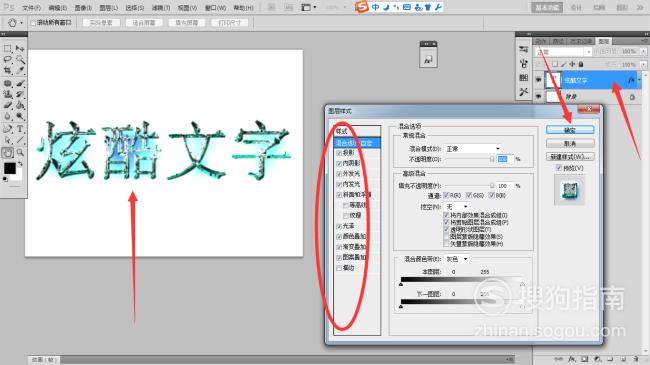Open the 图像(I) menu
The height and width of the screenshot is (365, 650).
83,7
